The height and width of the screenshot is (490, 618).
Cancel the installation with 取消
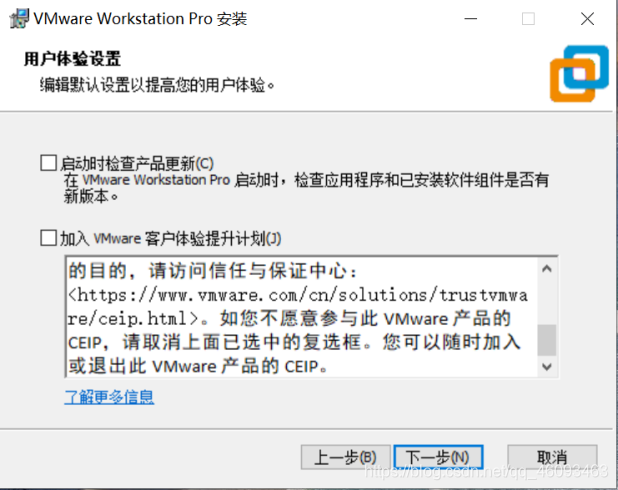[x=552, y=457]
